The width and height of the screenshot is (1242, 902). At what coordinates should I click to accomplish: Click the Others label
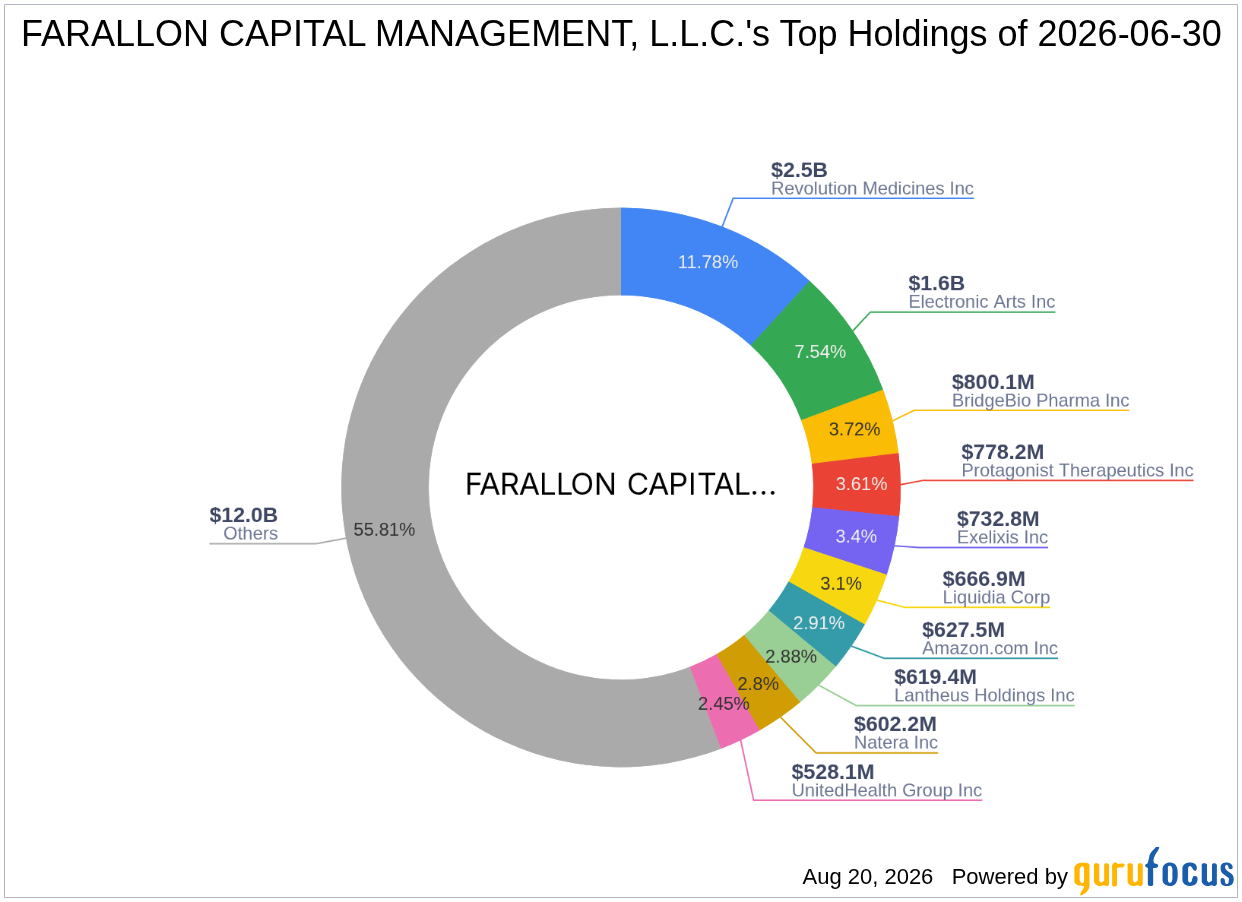click(250, 534)
